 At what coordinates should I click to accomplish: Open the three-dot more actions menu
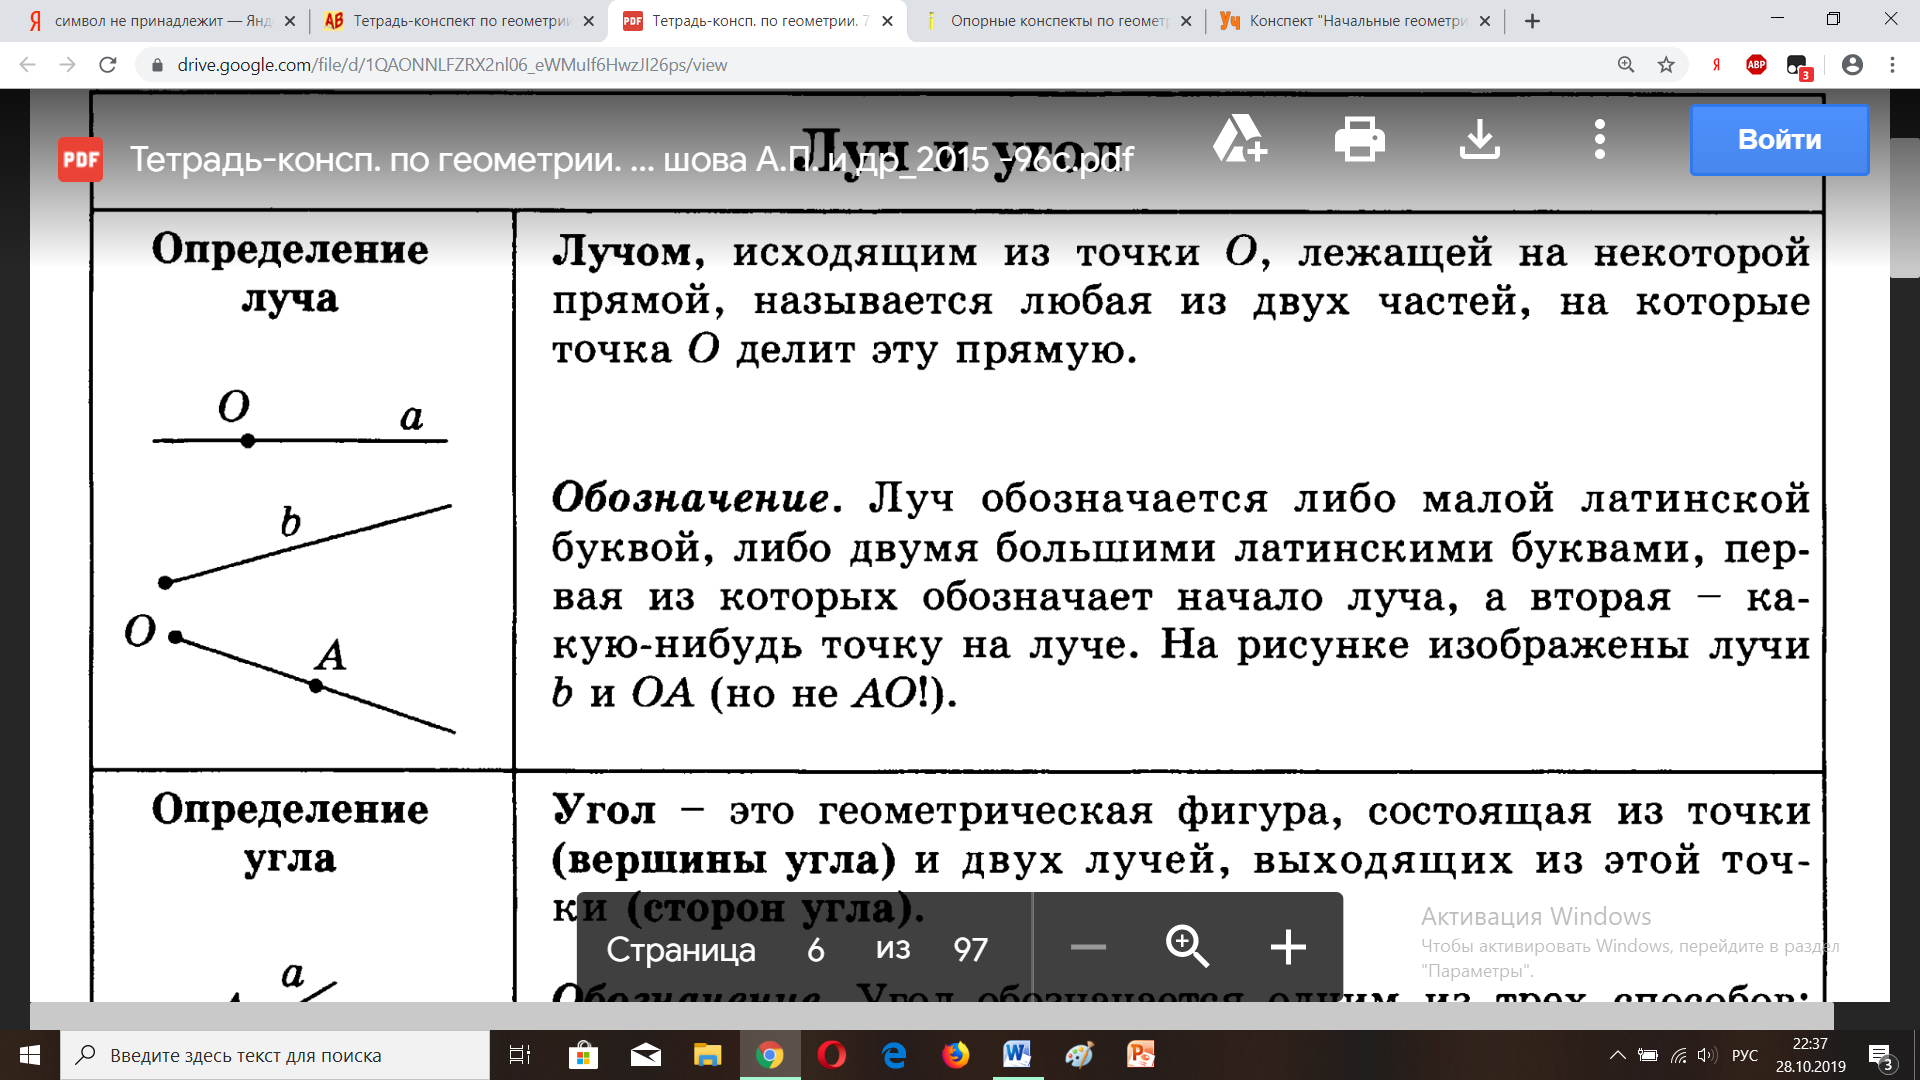pos(1600,139)
